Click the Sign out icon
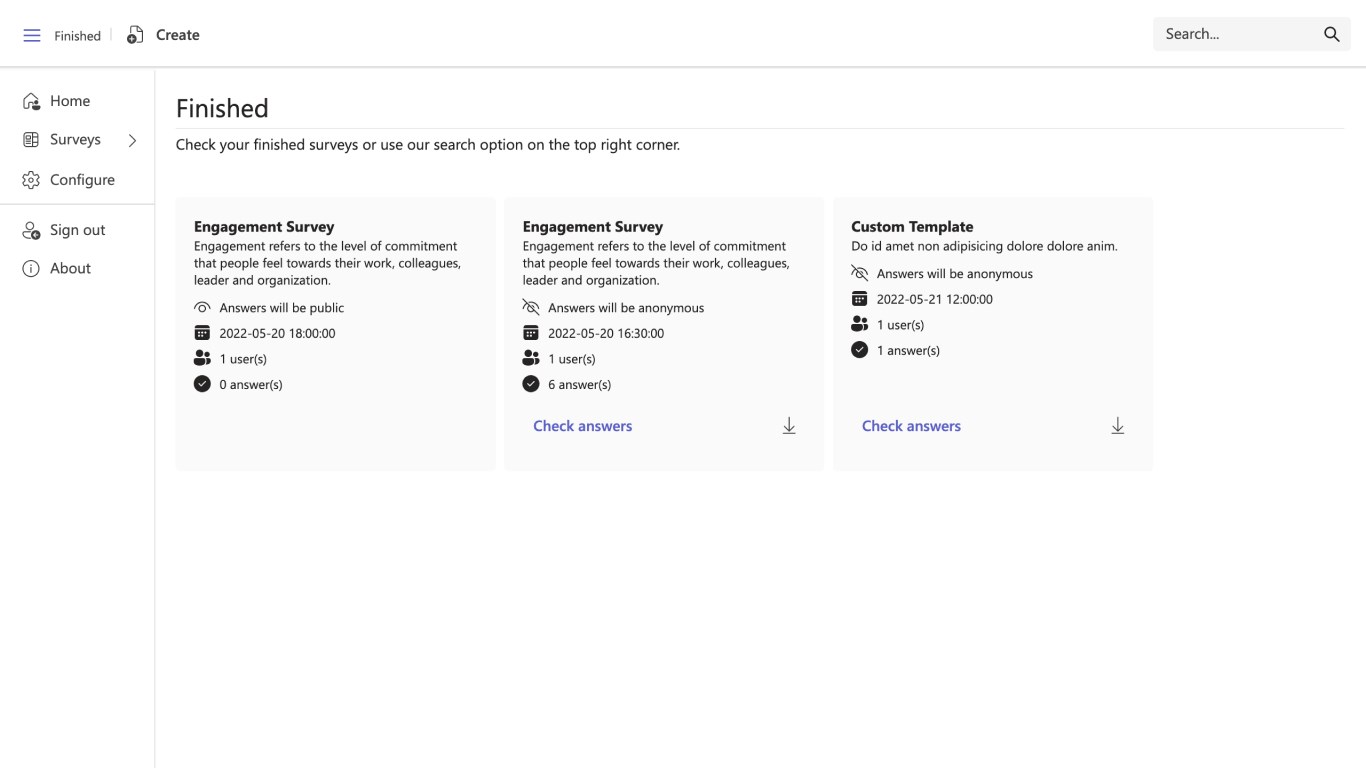Image resolution: width=1366 pixels, height=768 pixels. click(31, 230)
